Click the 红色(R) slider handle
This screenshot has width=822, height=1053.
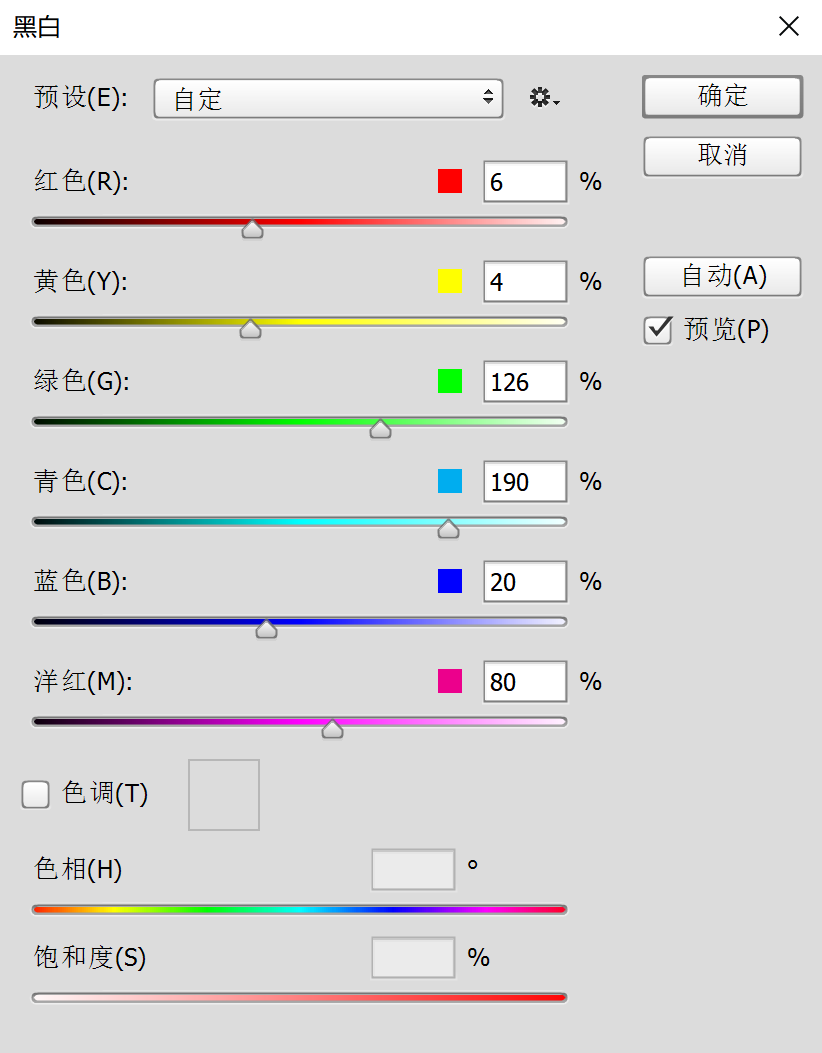click(253, 230)
